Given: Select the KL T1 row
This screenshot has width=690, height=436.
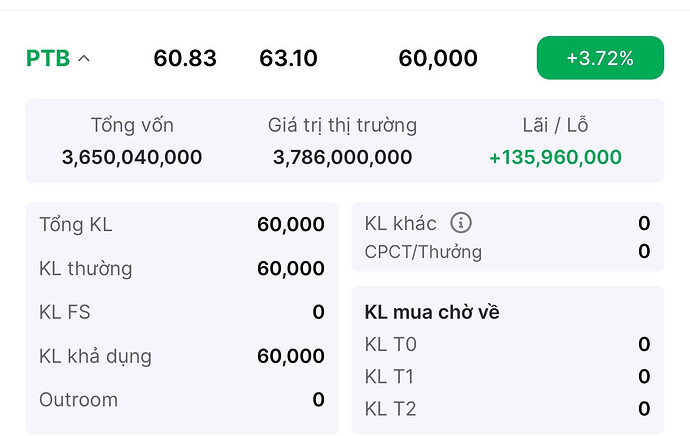Looking at the screenshot, I should click(507, 377).
